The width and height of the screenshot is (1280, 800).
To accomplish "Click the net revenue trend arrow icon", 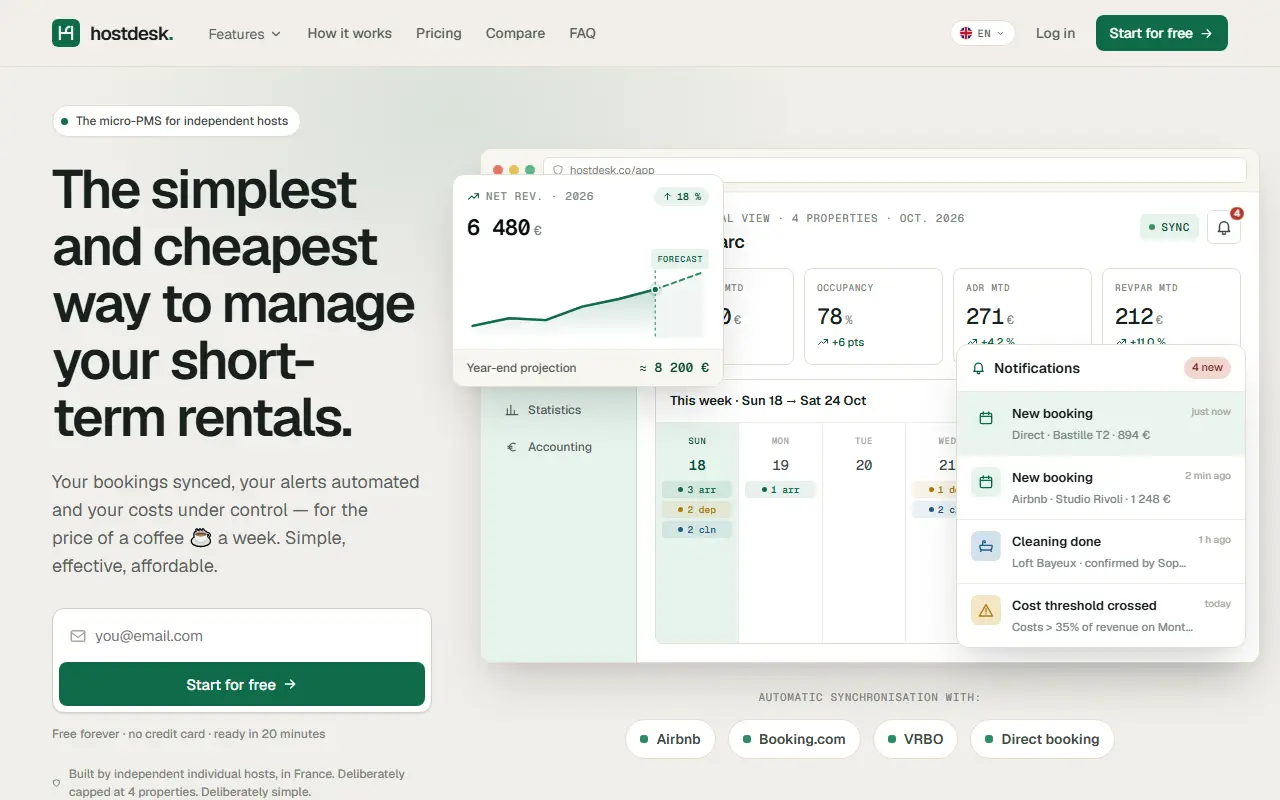I will (474, 197).
